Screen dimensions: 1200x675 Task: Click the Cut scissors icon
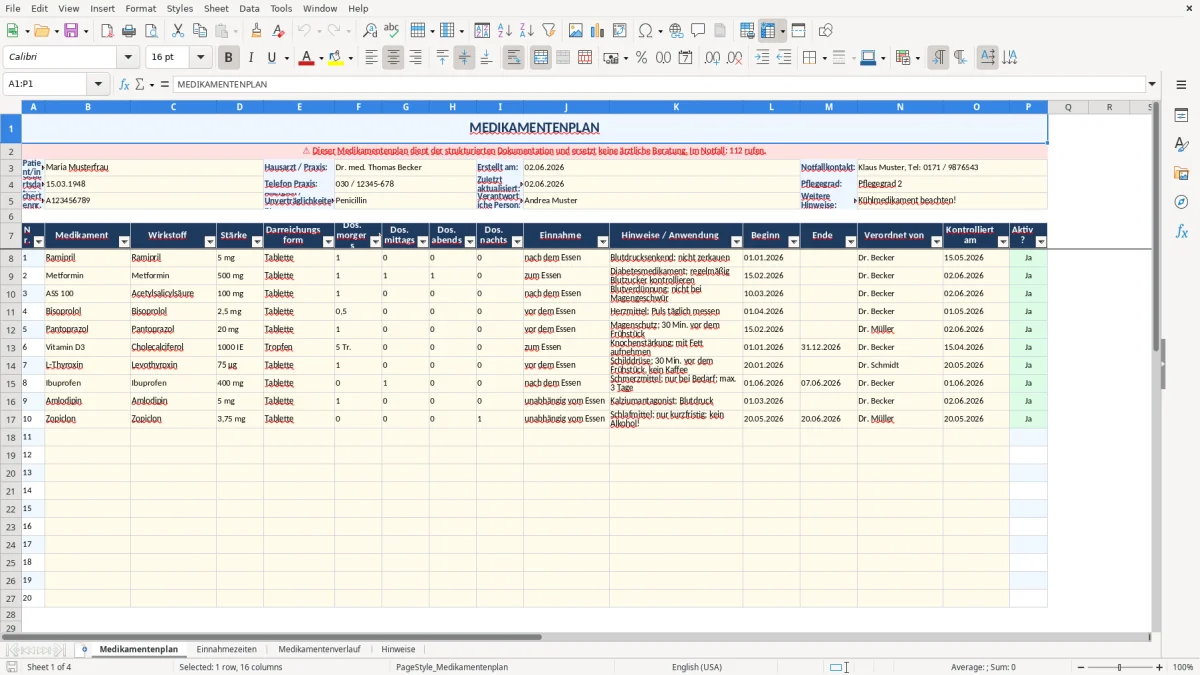pos(178,31)
